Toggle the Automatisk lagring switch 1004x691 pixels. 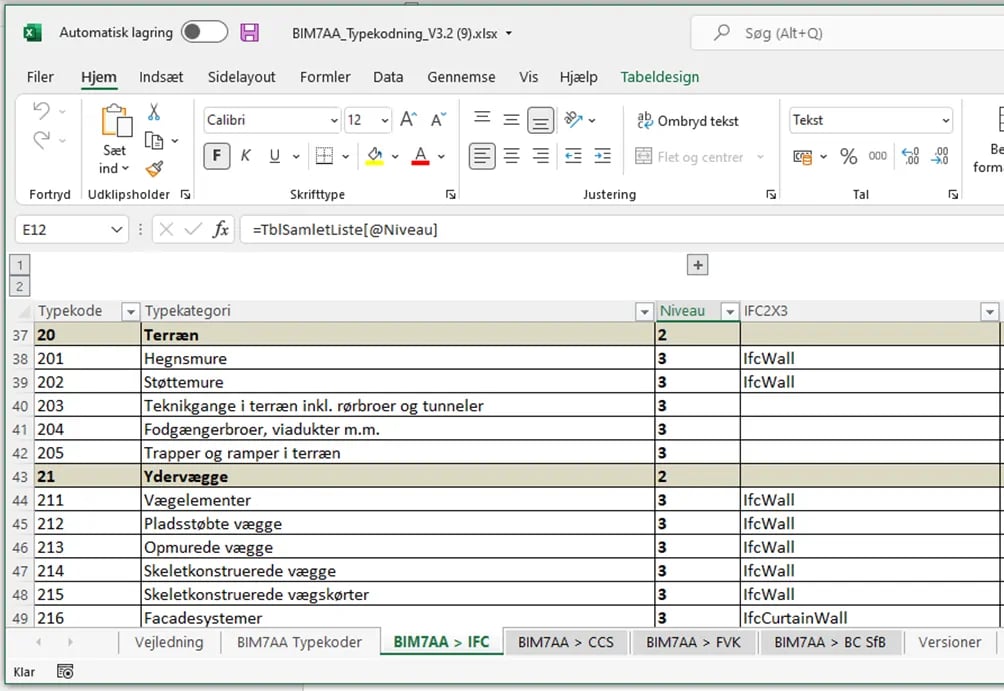pos(204,32)
